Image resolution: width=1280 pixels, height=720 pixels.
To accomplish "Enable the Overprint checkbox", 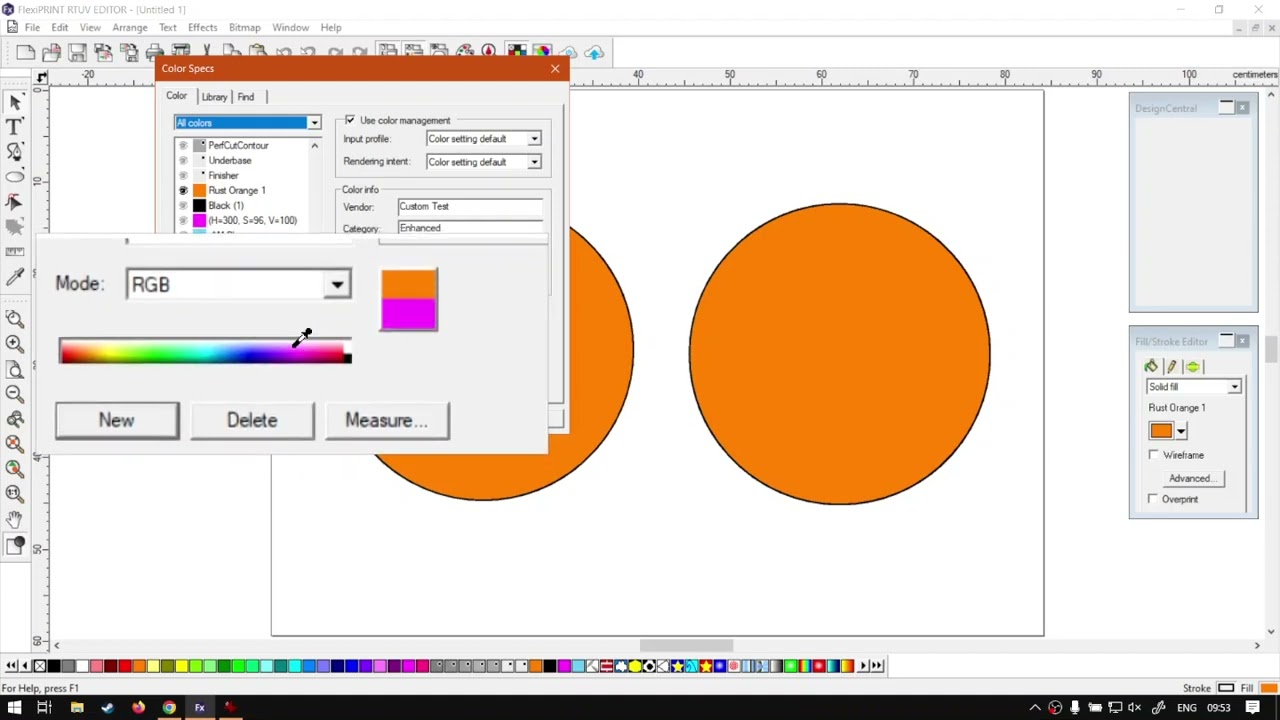I will coord(1154,499).
